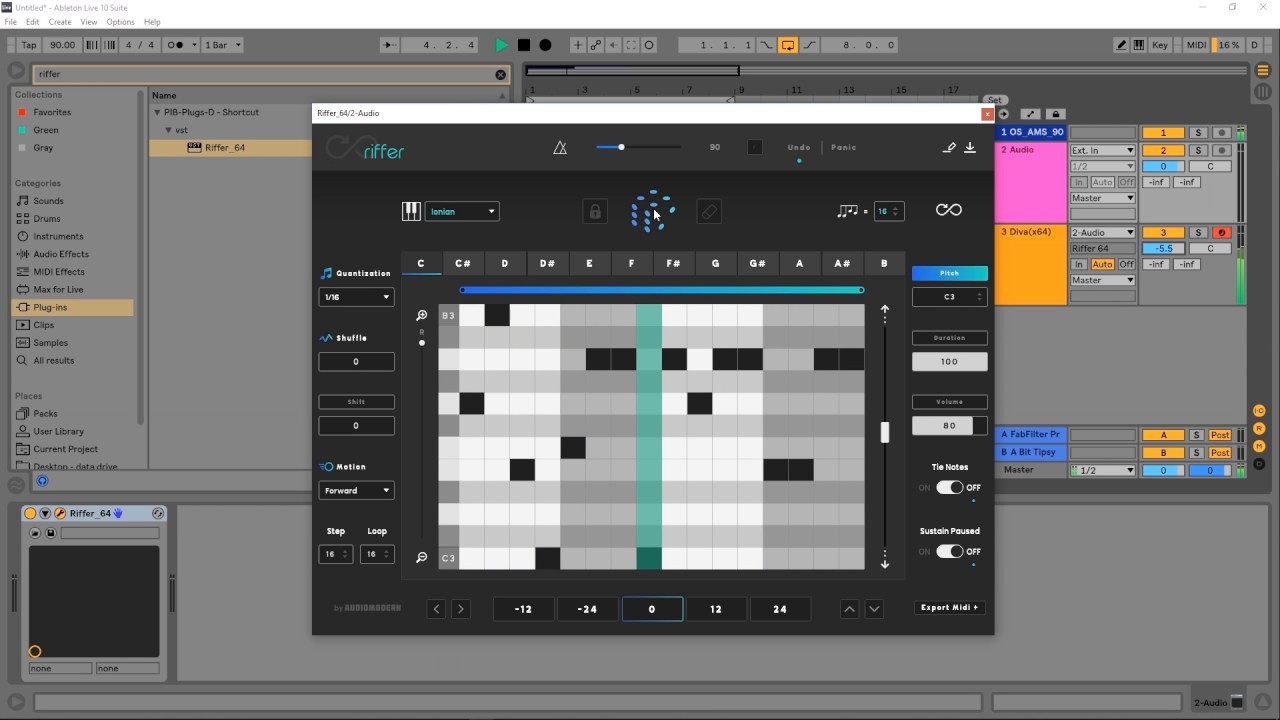This screenshot has height=720, width=1280.
Task: Click the Riffer metronome icon
Action: pyautogui.click(x=560, y=148)
